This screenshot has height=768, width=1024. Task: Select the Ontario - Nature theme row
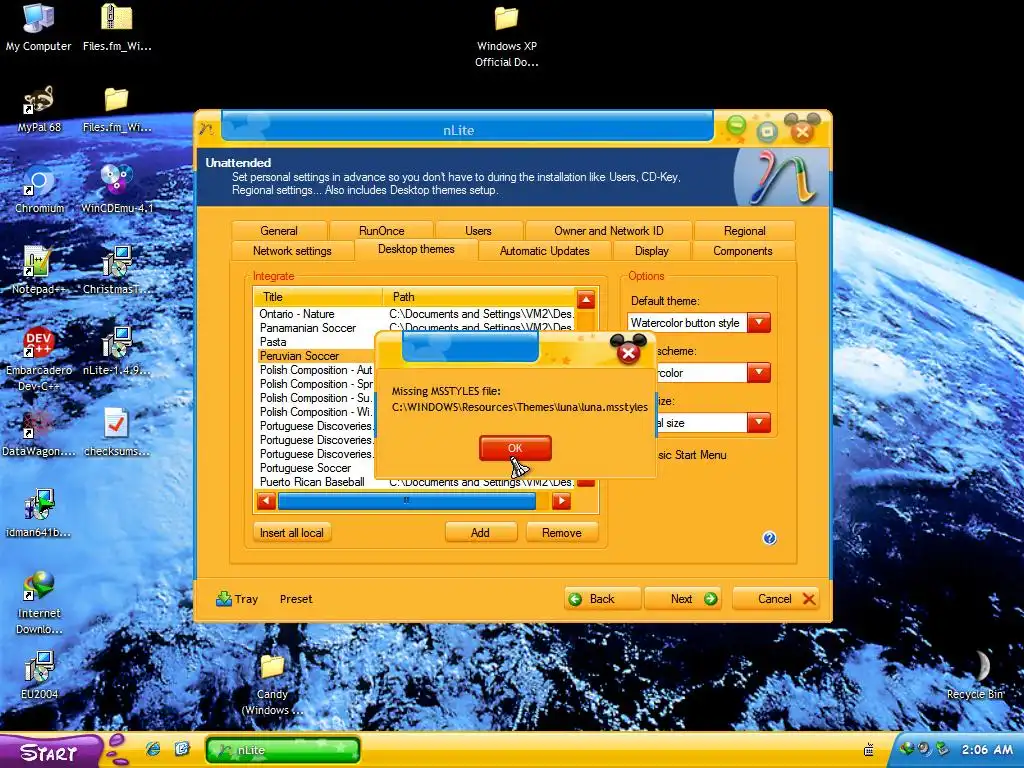pyautogui.click(x=415, y=314)
